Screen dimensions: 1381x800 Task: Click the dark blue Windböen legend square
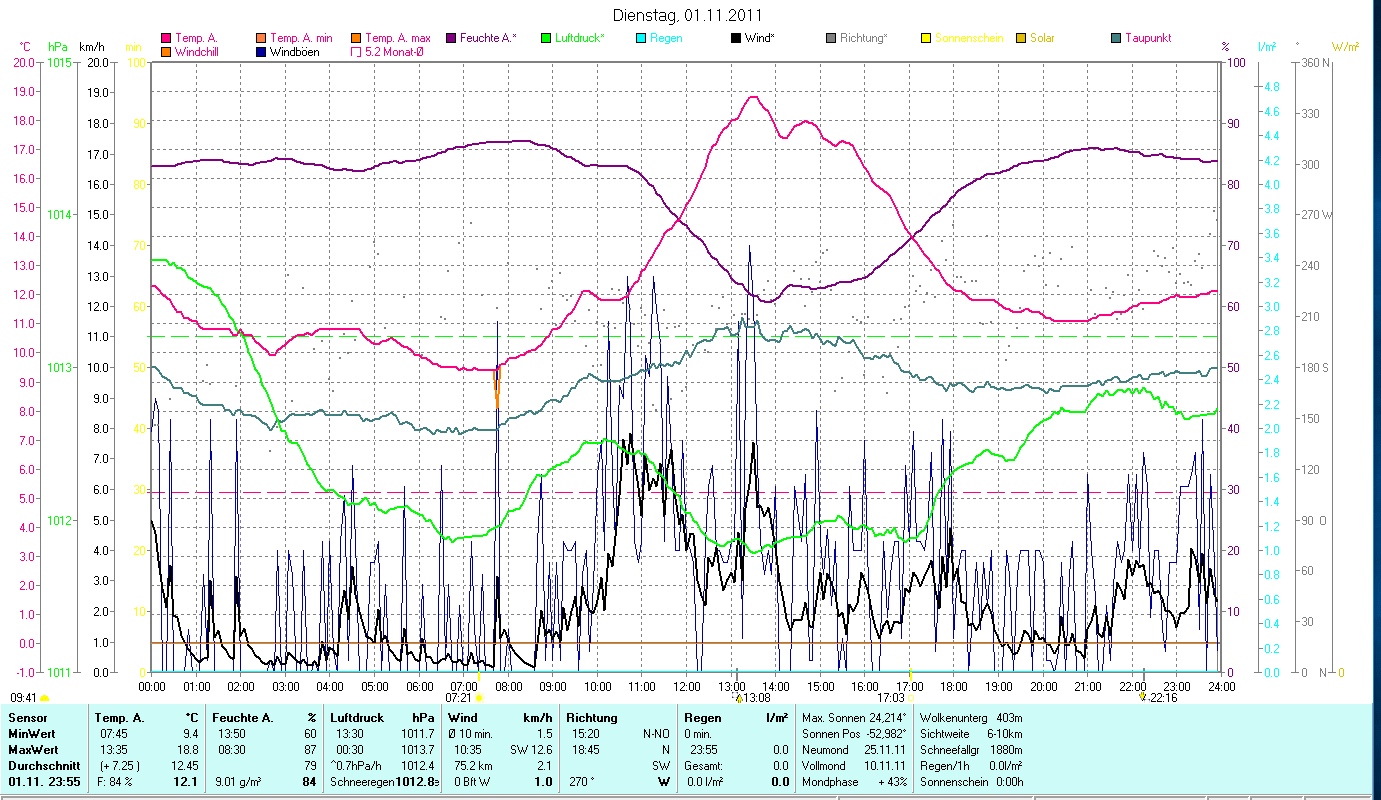point(261,51)
